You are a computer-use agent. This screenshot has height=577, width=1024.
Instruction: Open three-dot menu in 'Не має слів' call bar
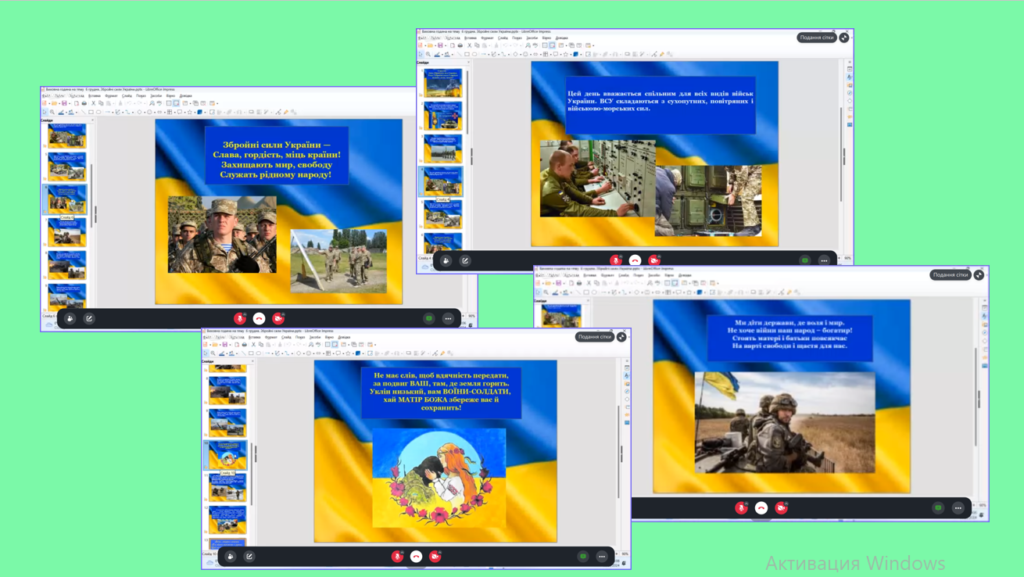point(603,556)
